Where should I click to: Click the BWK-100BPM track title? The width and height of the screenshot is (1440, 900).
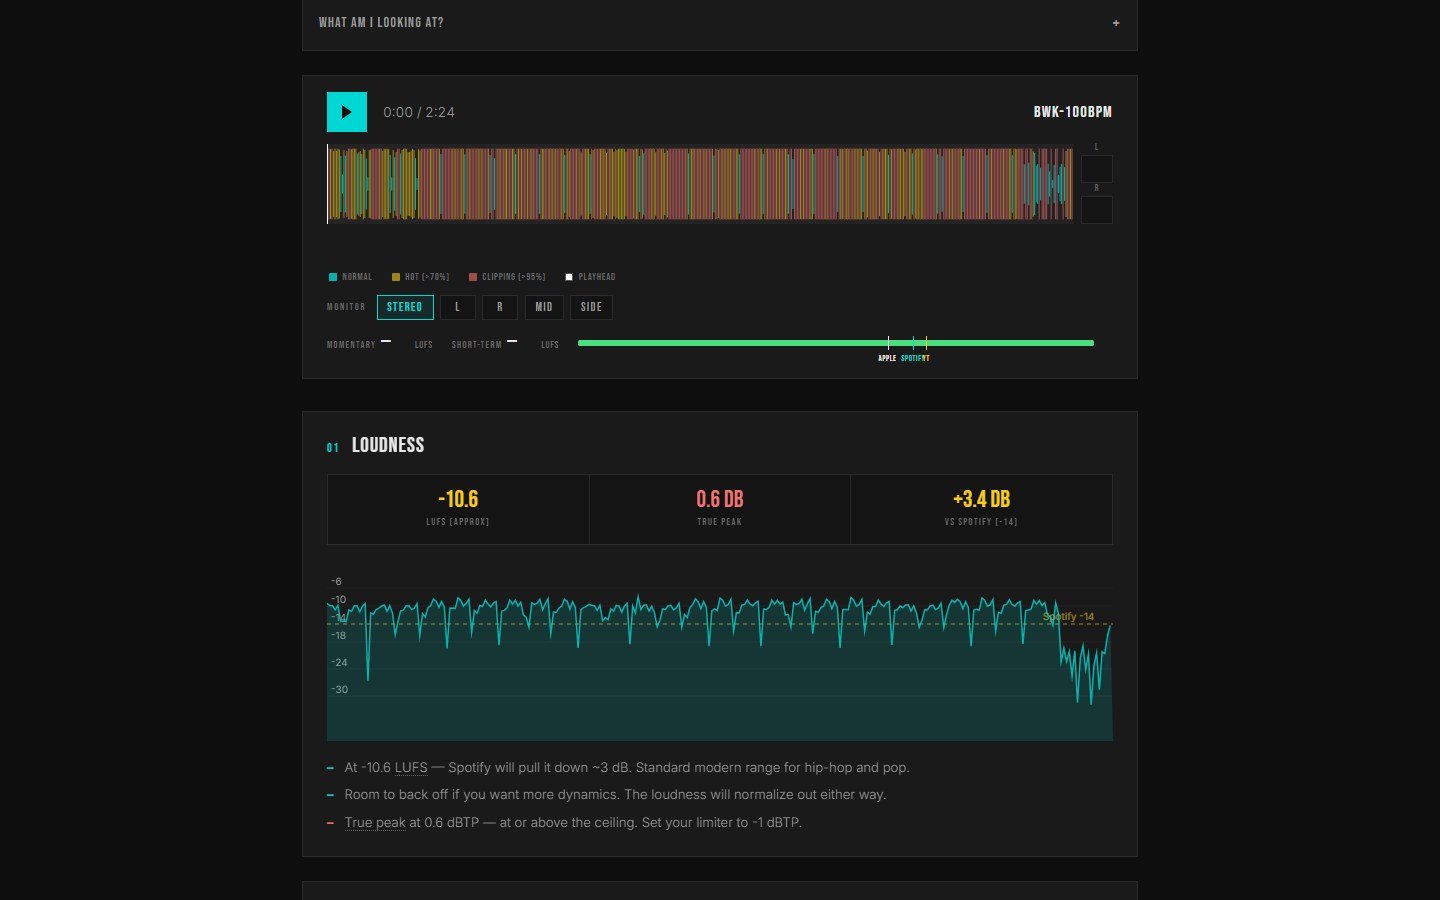pyautogui.click(x=1073, y=112)
